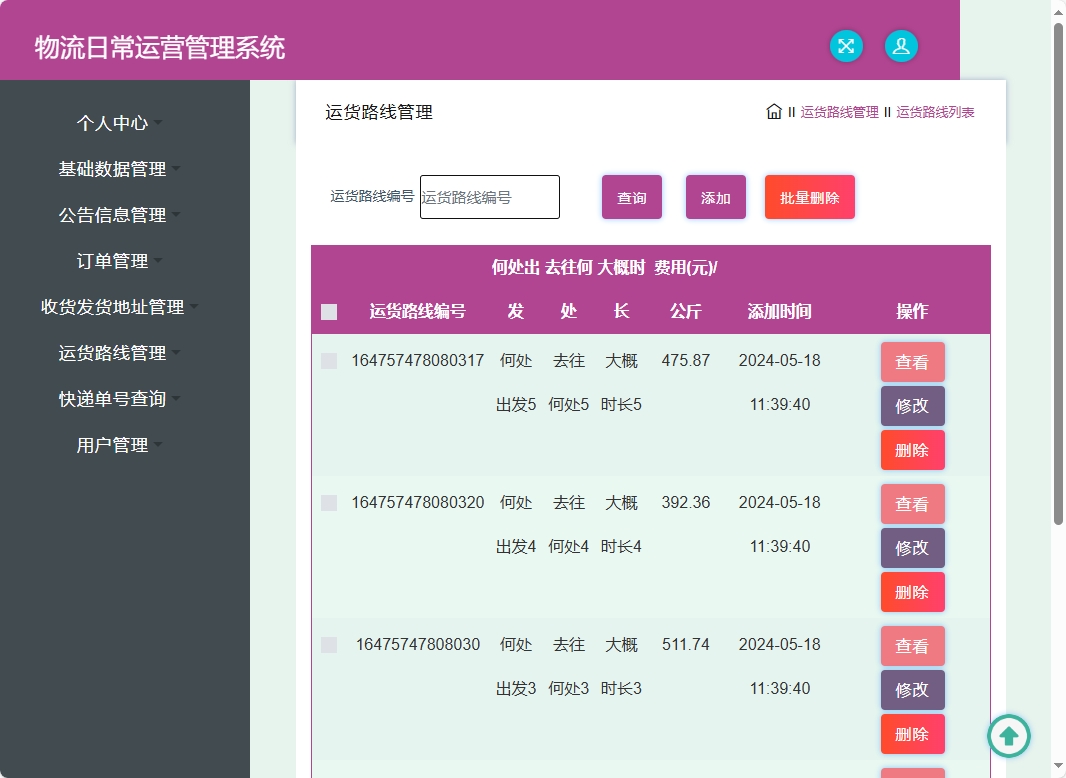
Task: Click the scroll-to-top arrow icon
Action: (1009, 736)
